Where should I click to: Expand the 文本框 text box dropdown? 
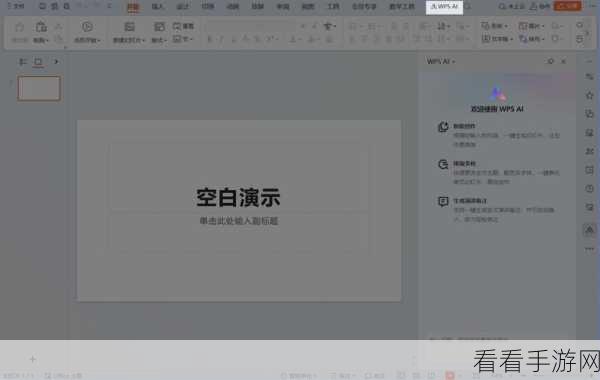point(497,39)
